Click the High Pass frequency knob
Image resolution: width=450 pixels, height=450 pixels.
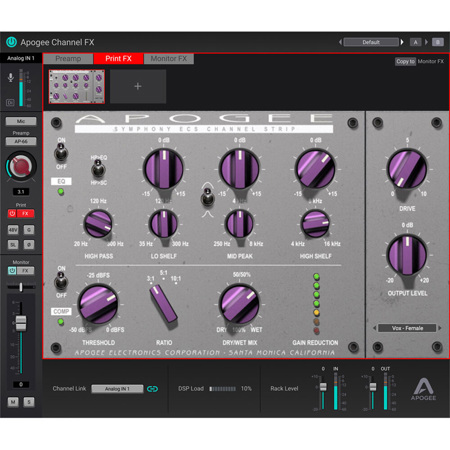(x=98, y=224)
